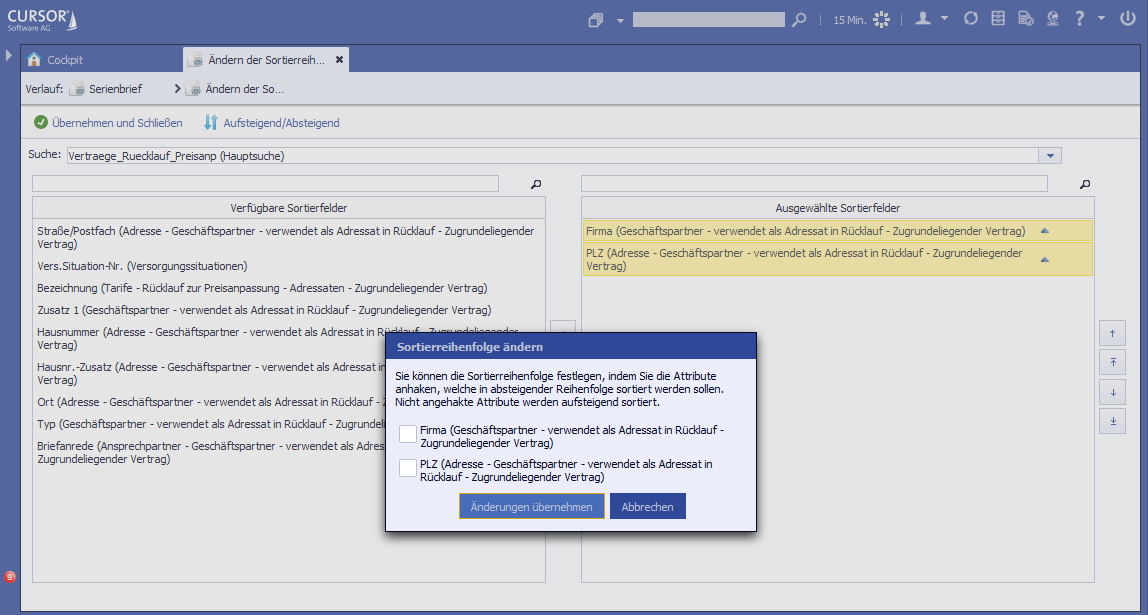Check the PLZ descending sort checkbox
Image resolution: width=1148 pixels, height=615 pixels.
[x=408, y=468]
